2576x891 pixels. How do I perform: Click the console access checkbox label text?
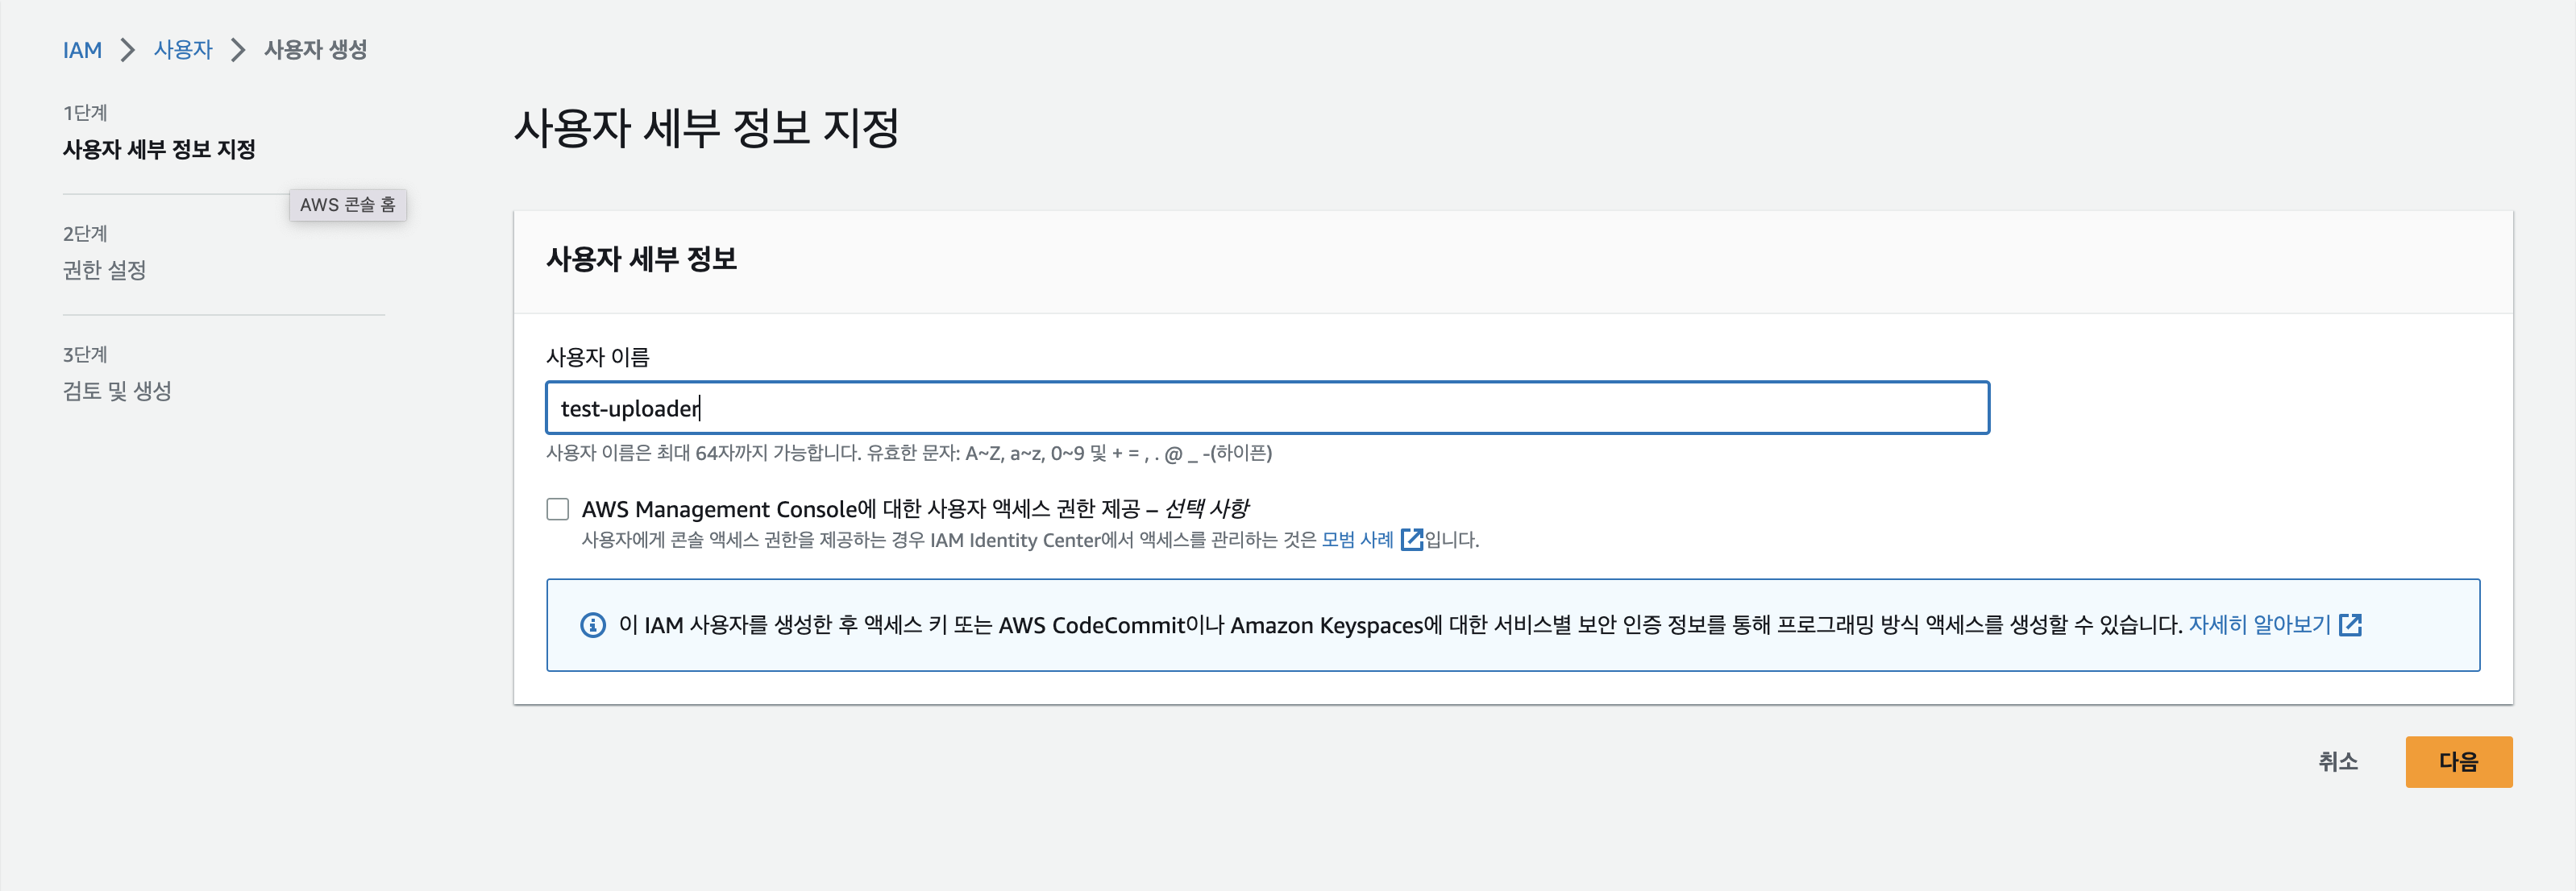click(x=914, y=509)
